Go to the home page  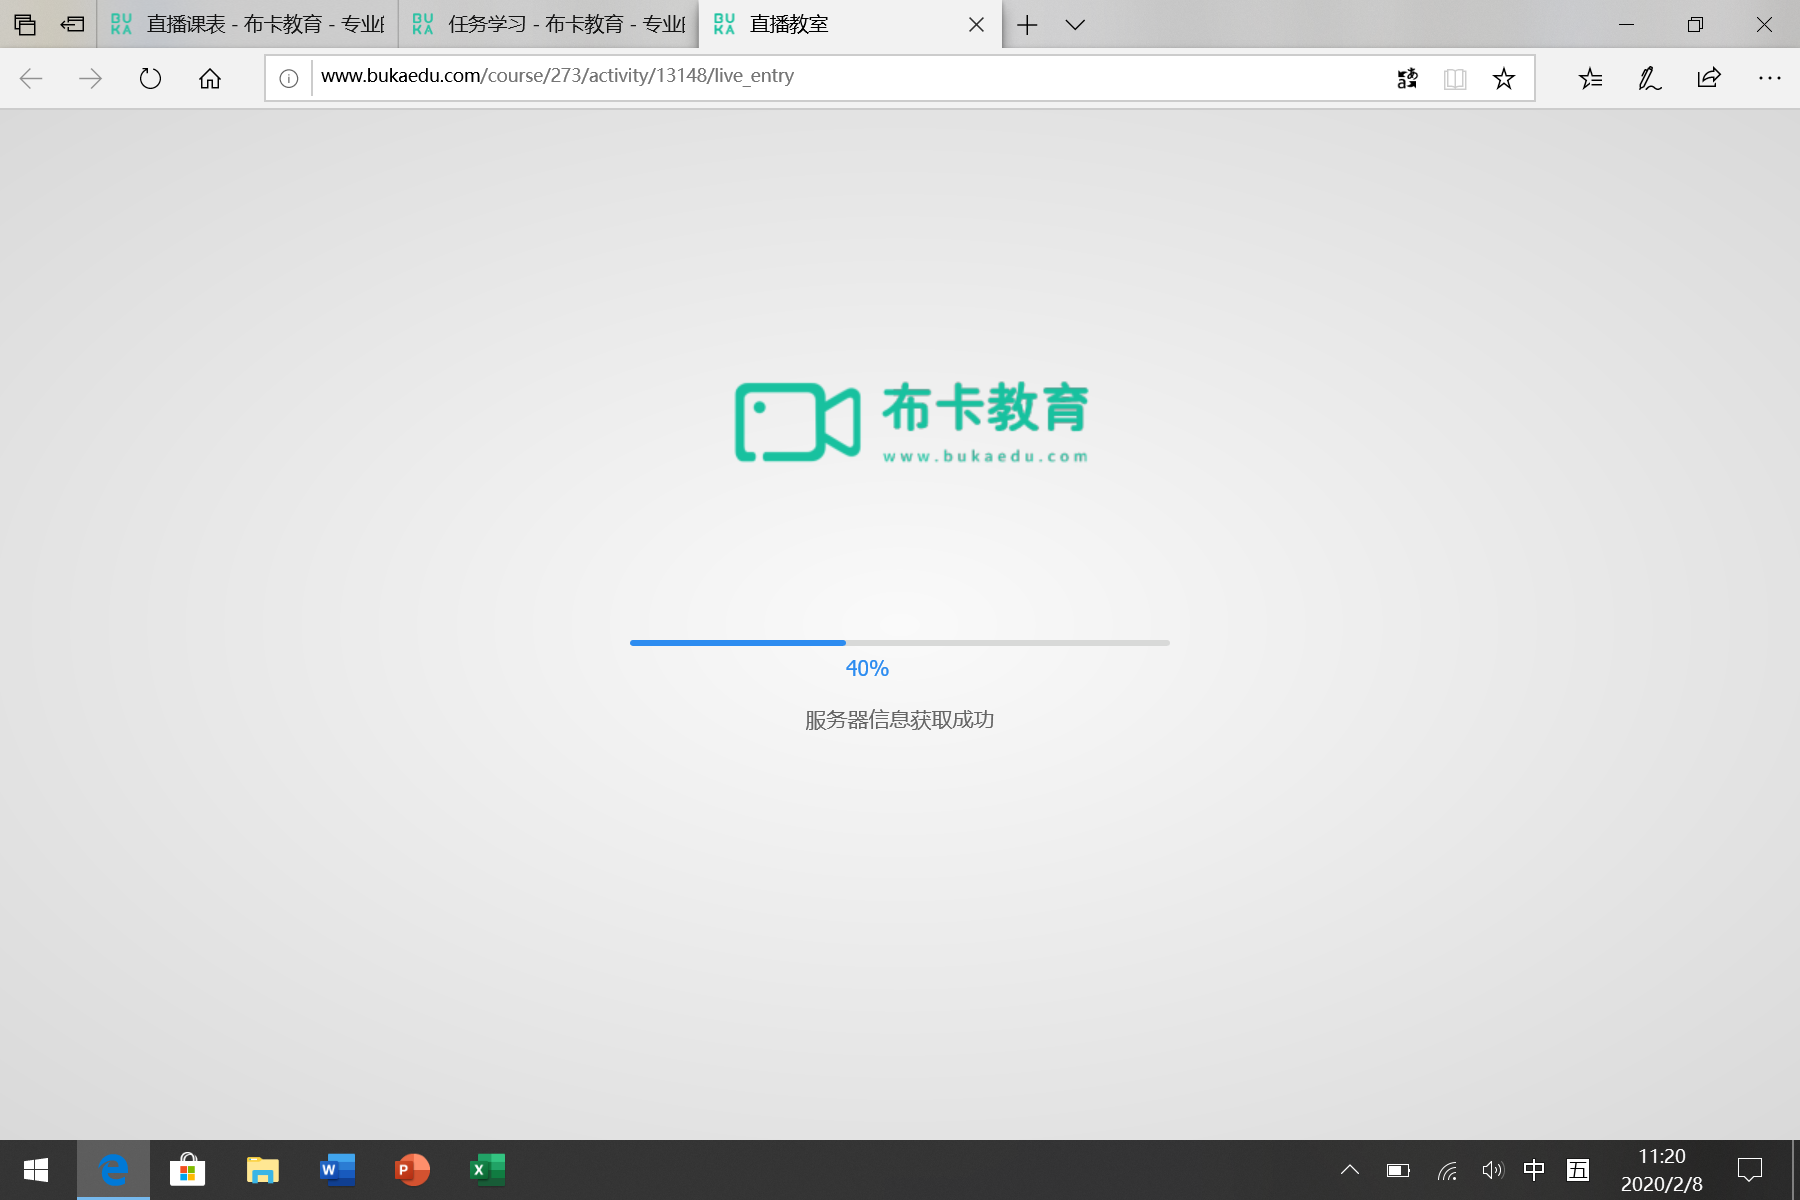pos(210,78)
